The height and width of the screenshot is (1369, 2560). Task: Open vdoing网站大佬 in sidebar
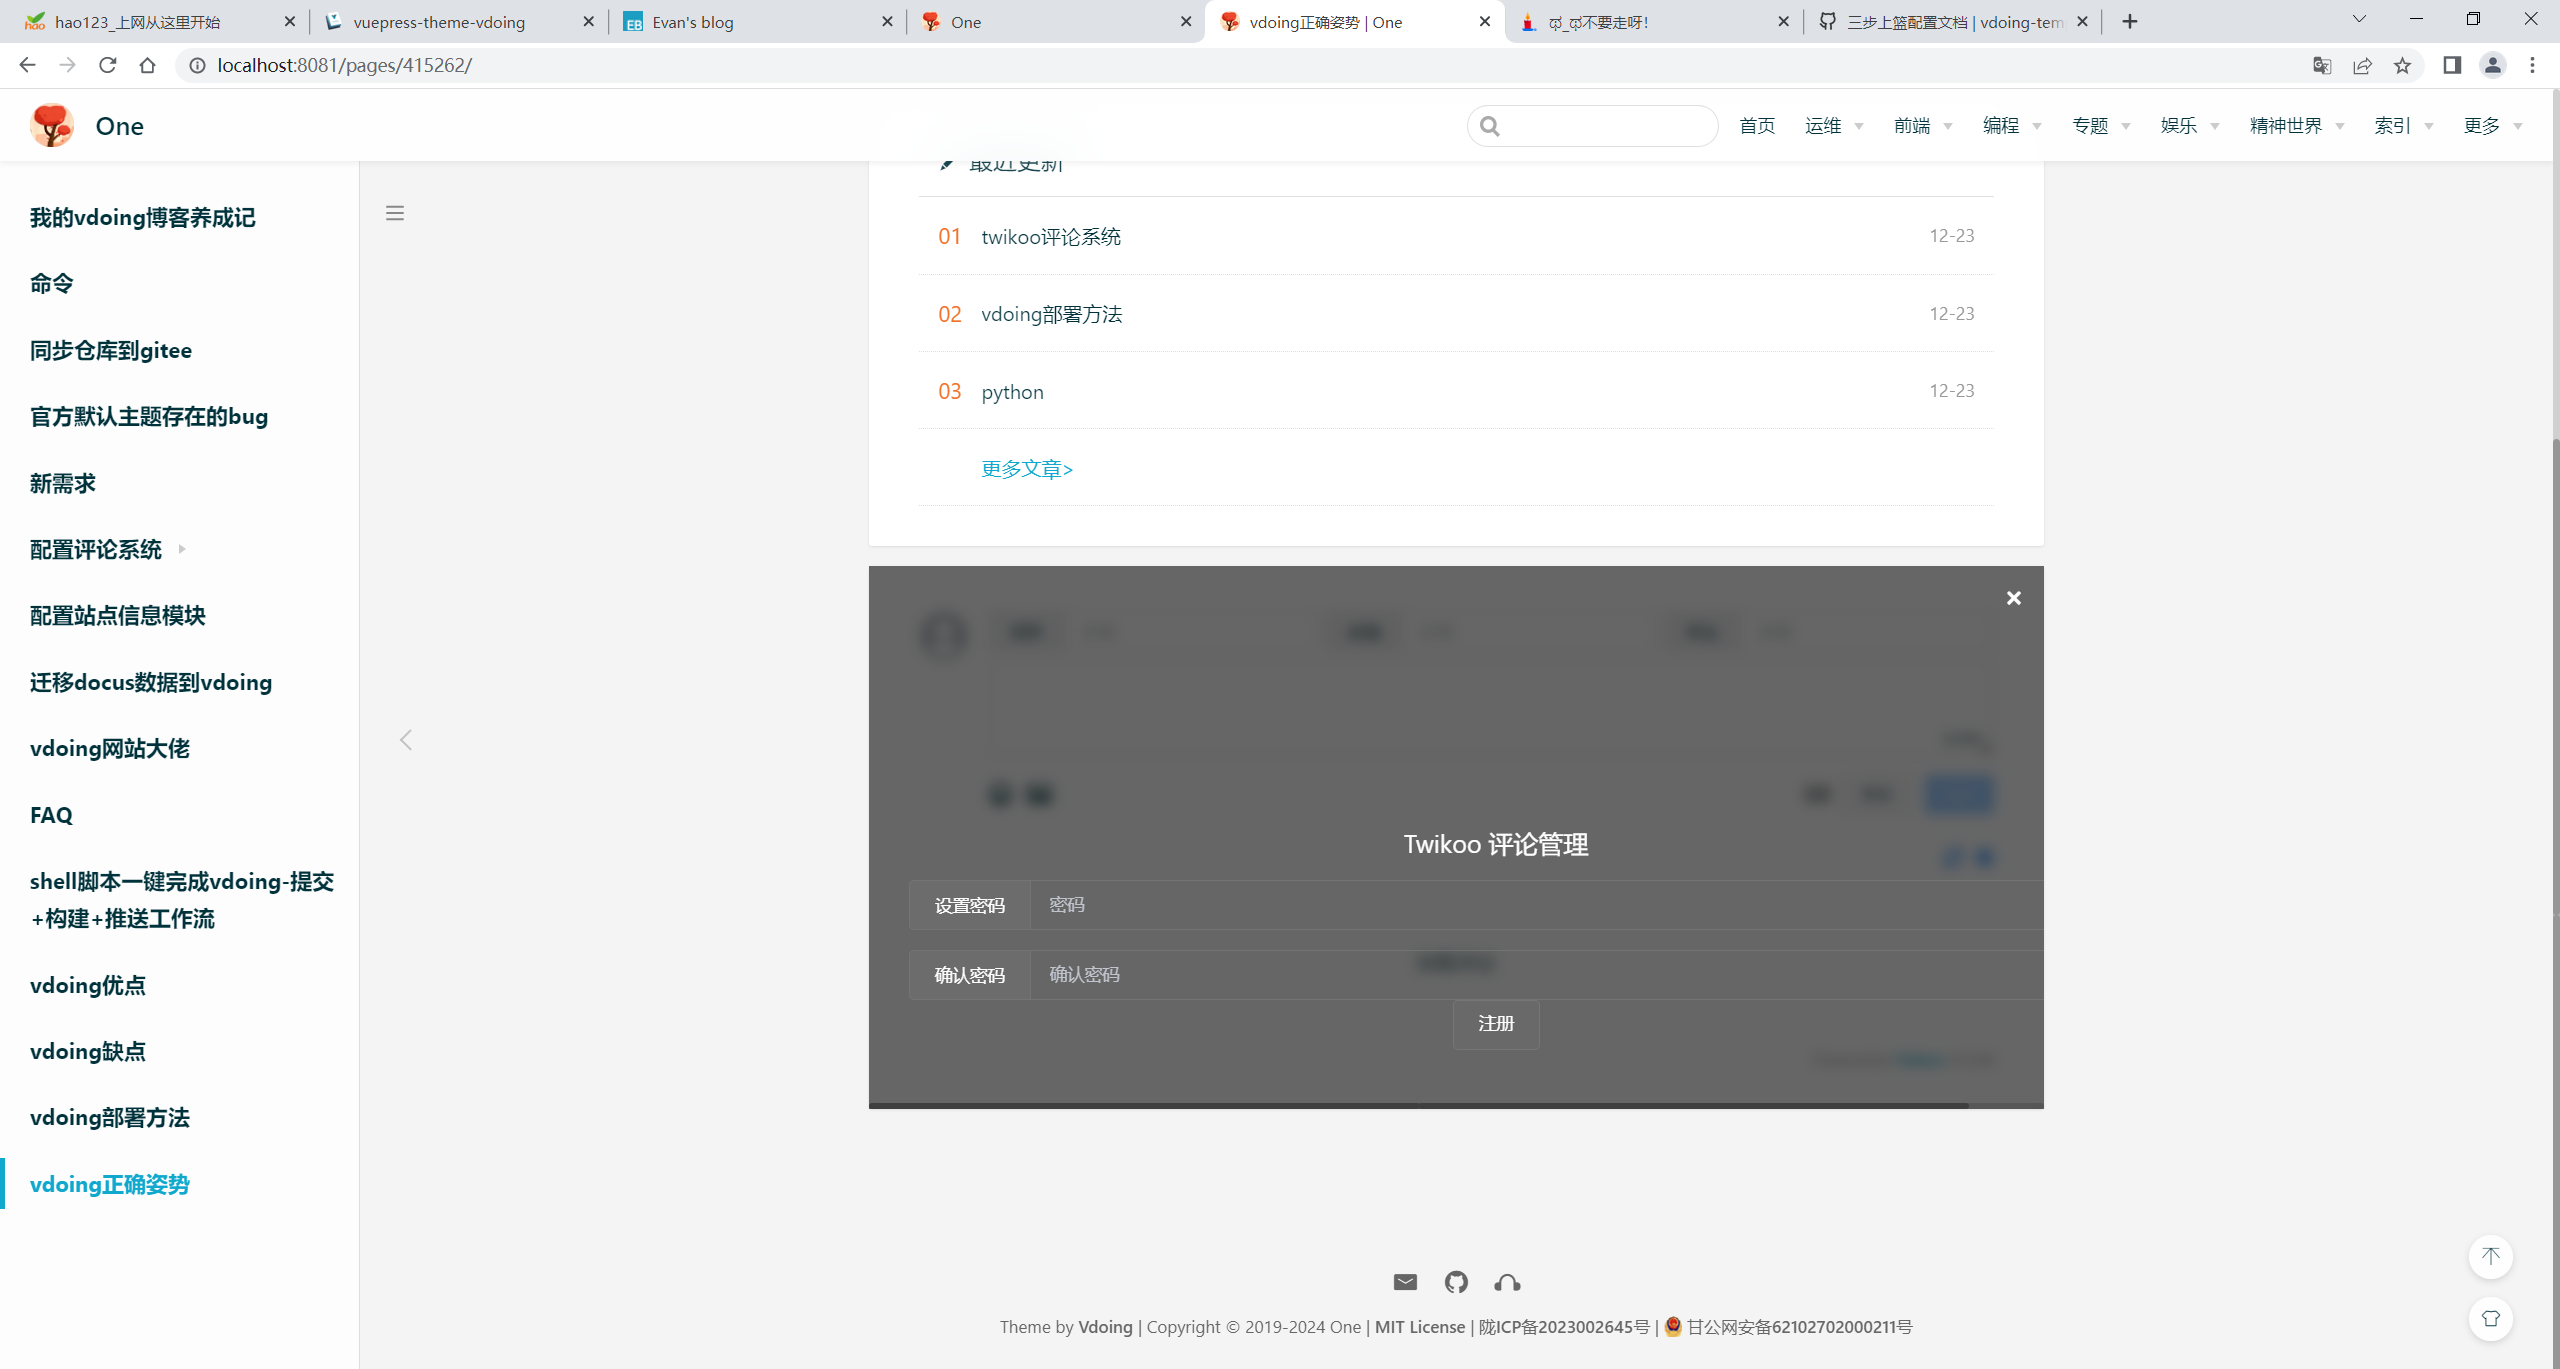pyautogui.click(x=109, y=749)
